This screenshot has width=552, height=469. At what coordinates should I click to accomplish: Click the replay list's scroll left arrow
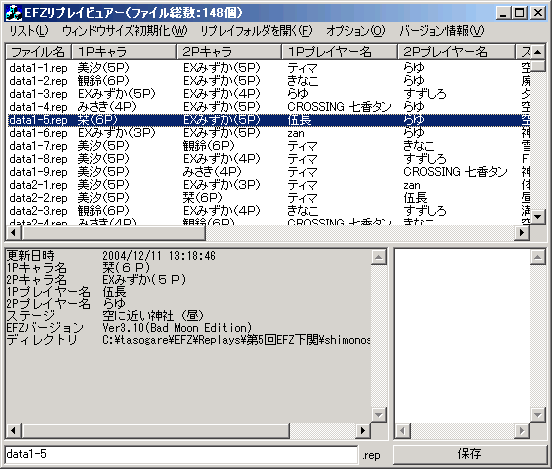coord(13,233)
